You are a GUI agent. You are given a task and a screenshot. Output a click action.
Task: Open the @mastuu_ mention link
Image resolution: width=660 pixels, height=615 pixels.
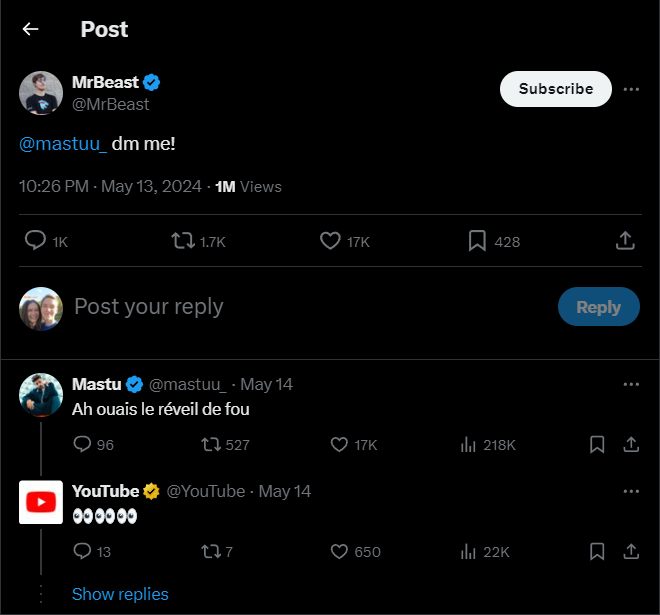[63, 144]
